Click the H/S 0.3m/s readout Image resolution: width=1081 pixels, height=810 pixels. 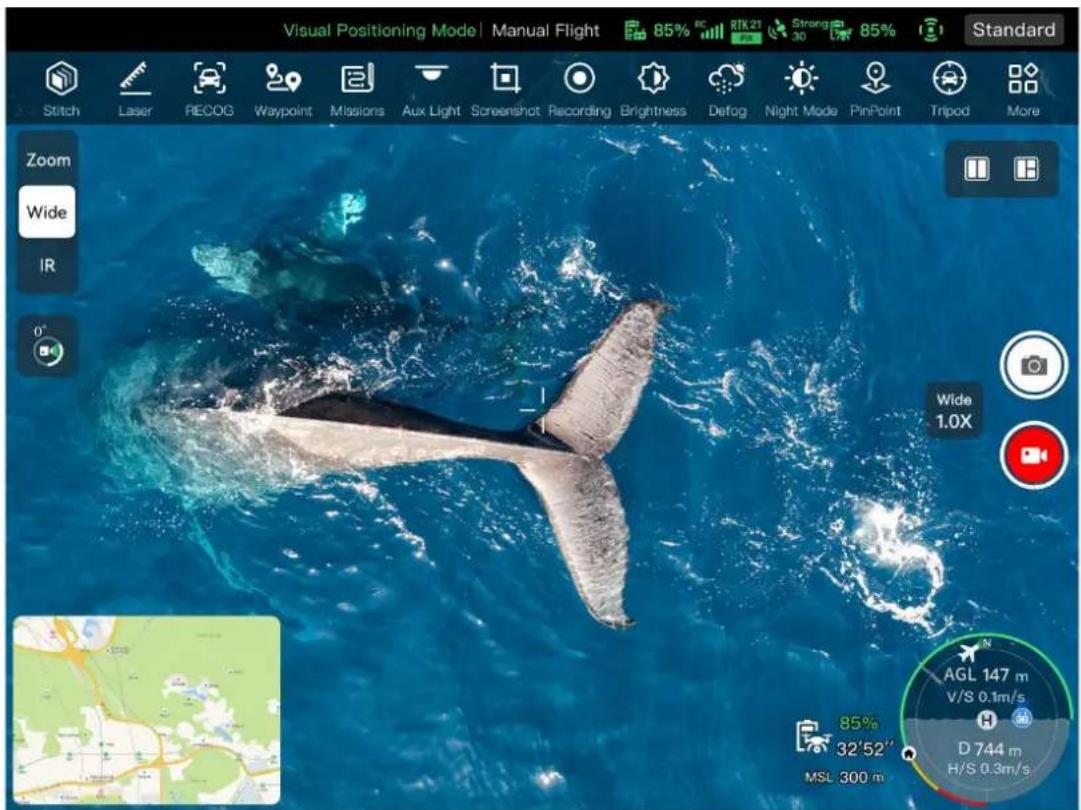click(989, 768)
